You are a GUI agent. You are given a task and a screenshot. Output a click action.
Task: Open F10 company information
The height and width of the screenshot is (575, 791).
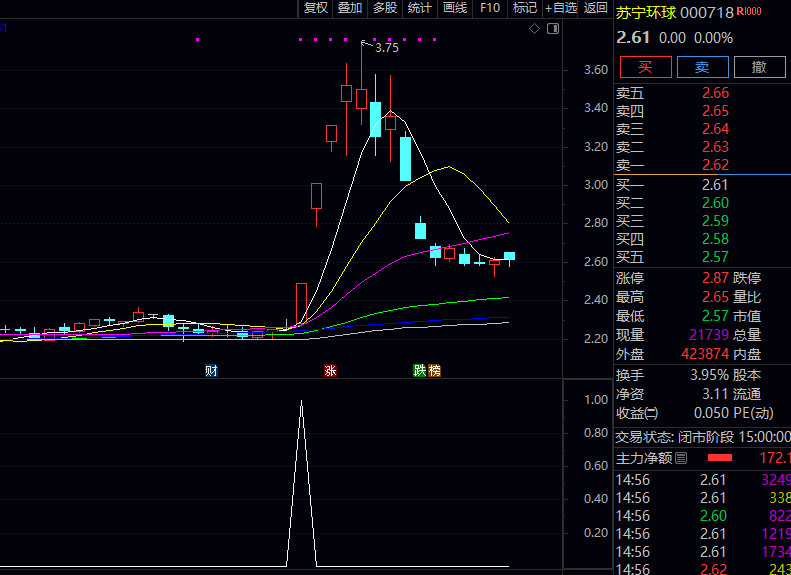490,8
